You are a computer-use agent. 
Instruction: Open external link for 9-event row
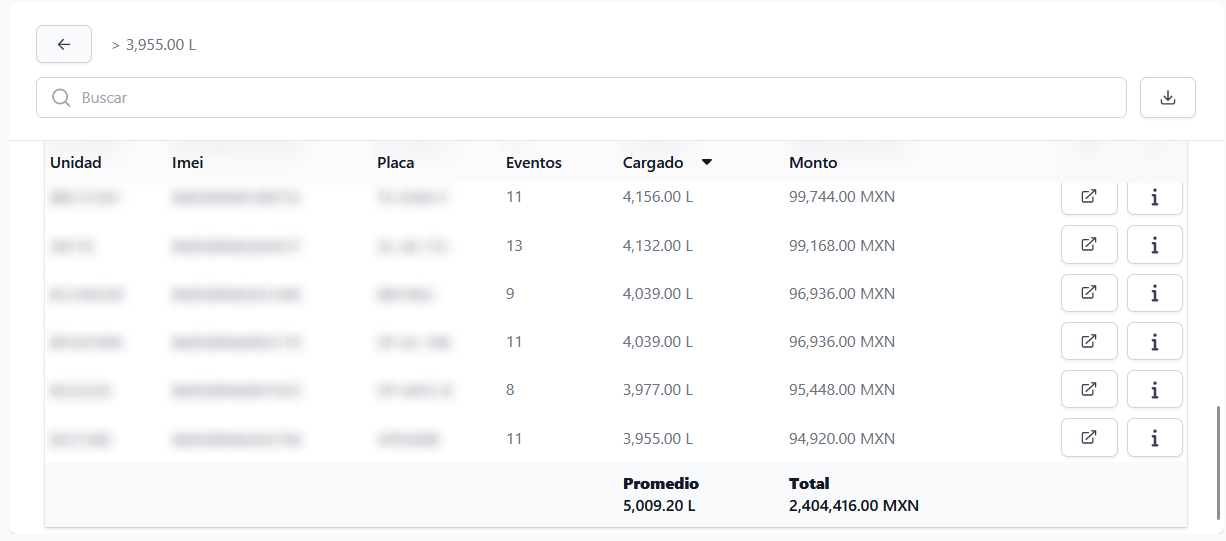[1089, 293]
